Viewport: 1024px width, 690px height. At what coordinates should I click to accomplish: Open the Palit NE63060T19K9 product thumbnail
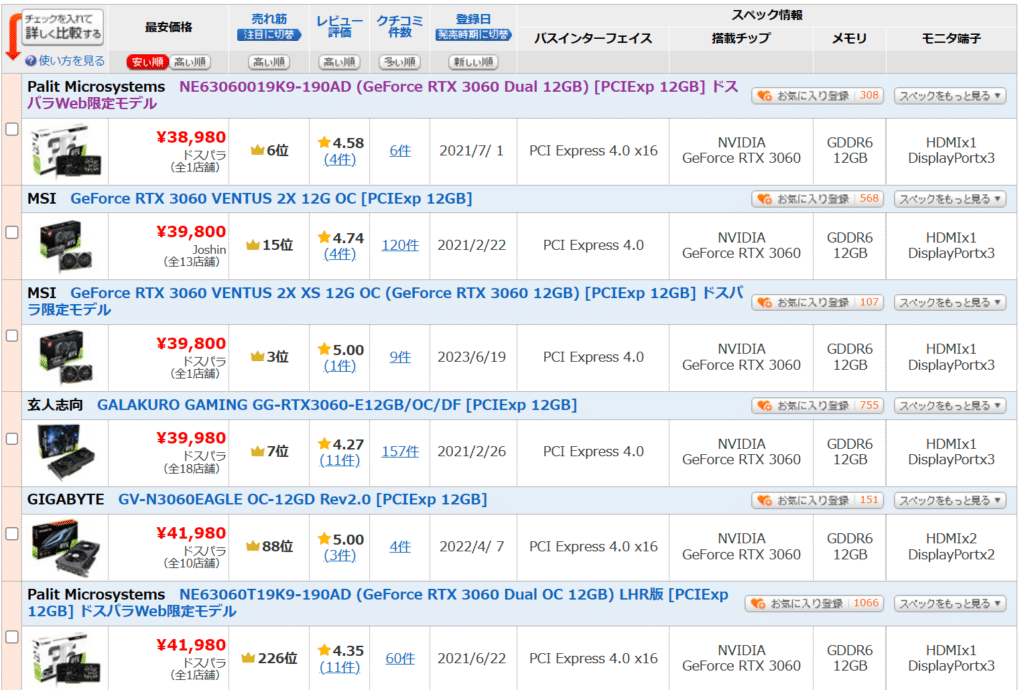66,659
